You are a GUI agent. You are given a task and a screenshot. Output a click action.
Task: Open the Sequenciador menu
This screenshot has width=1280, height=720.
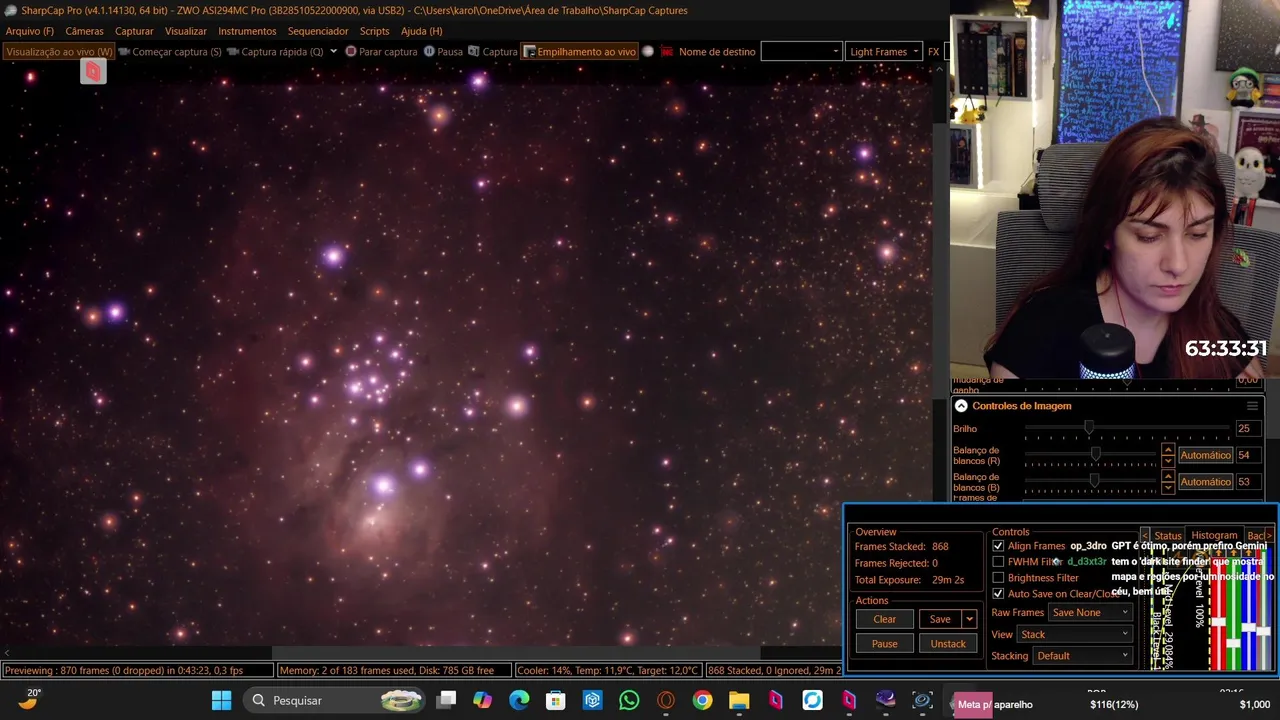pyautogui.click(x=318, y=31)
